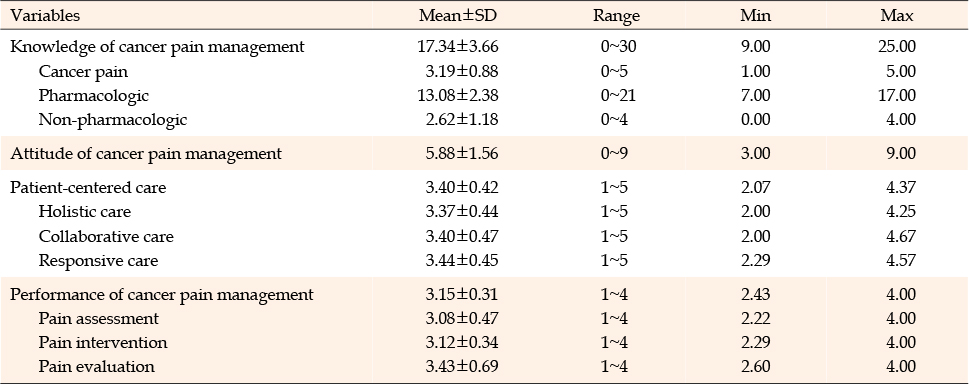Select the Pain assessment row label
This screenshot has height=387, width=969.
click(99, 318)
